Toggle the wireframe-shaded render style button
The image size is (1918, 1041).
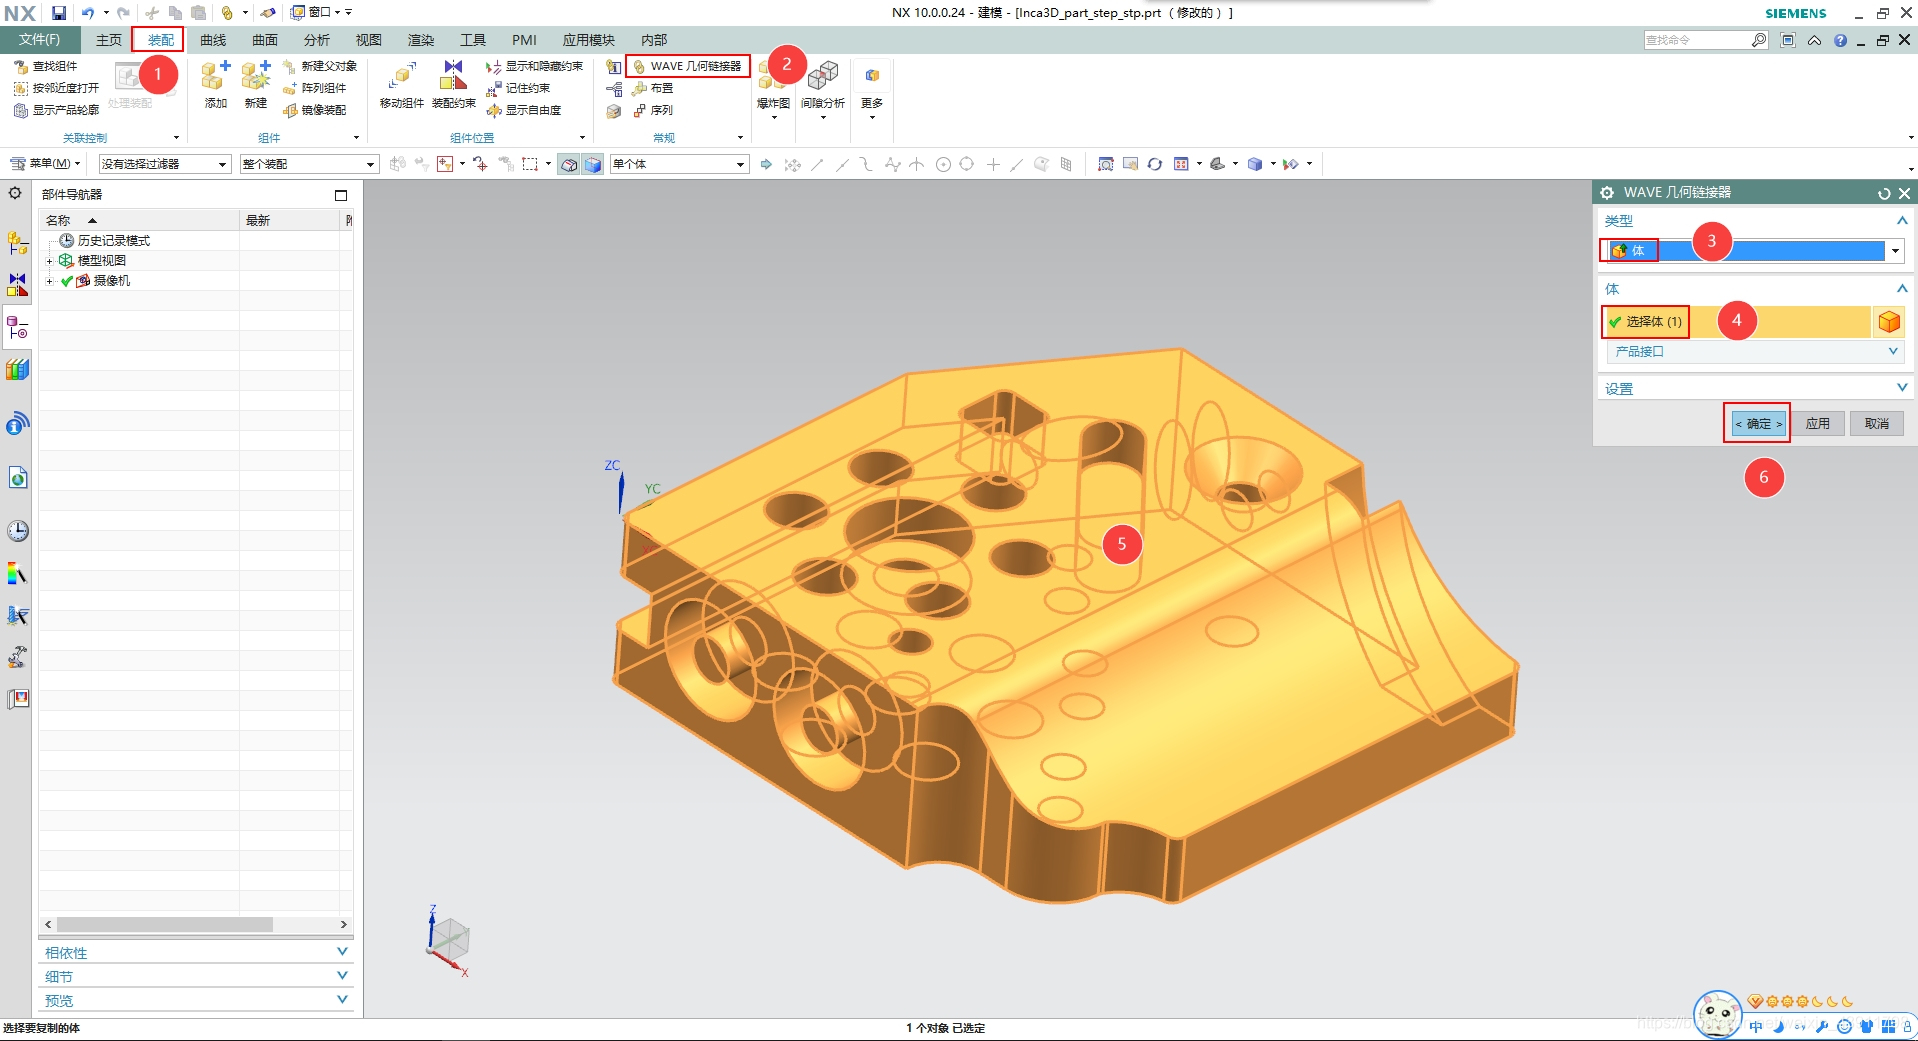pos(569,164)
